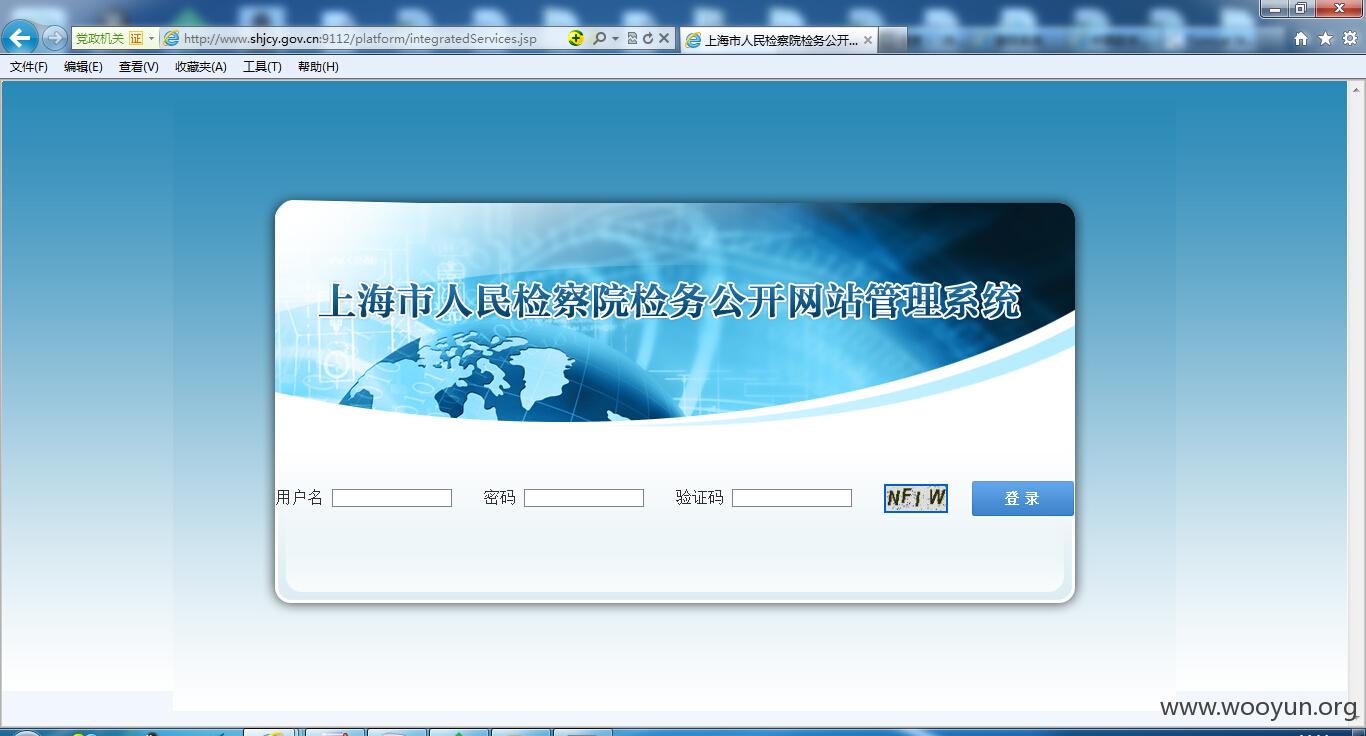Open Favorites with the star icon

(x=1326, y=38)
